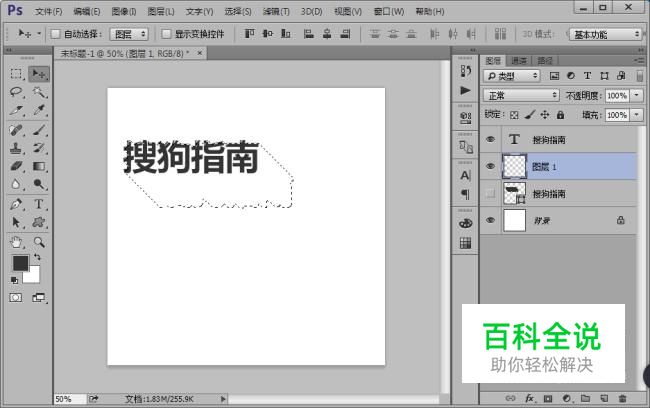650x408 pixels.
Task: Enable the 显示变换控件 checkbox
Action: (166, 34)
